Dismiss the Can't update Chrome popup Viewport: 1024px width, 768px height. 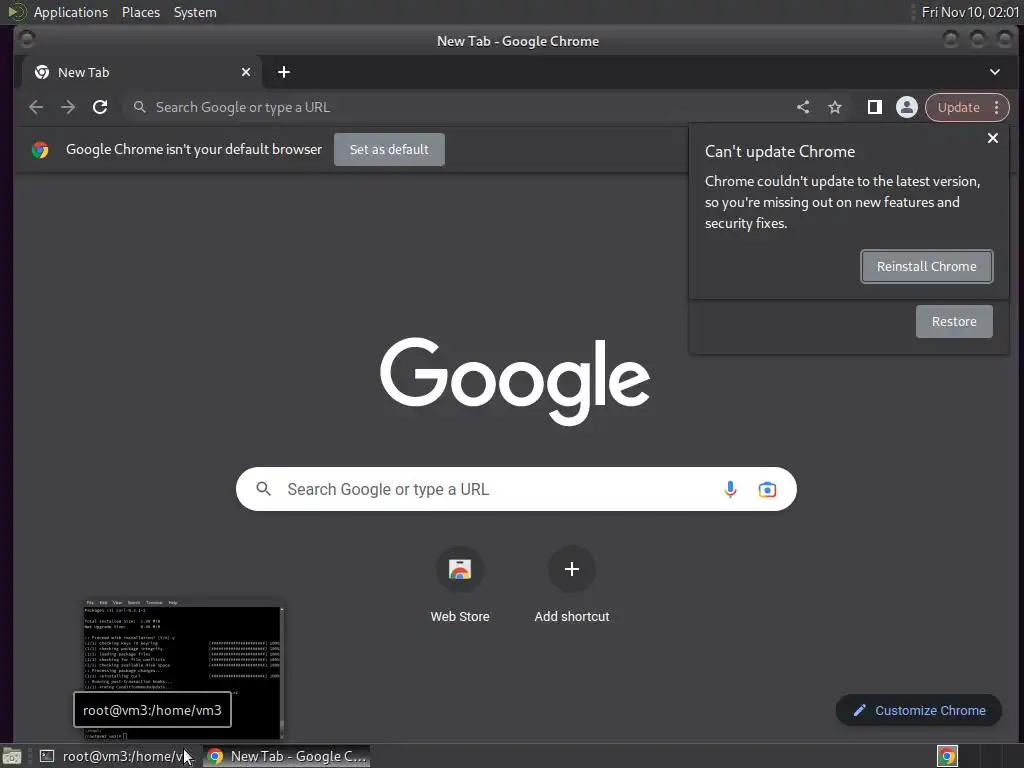coord(993,138)
